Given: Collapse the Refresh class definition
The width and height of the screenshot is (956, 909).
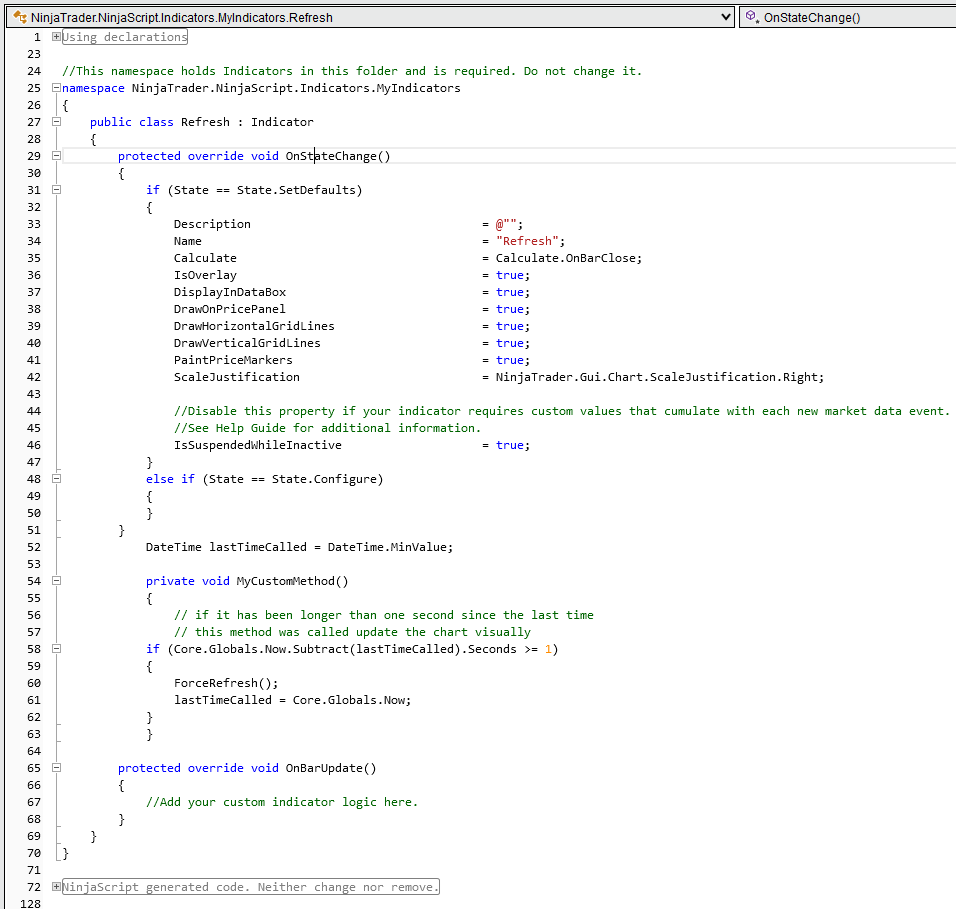Looking at the screenshot, I should [x=57, y=121].
